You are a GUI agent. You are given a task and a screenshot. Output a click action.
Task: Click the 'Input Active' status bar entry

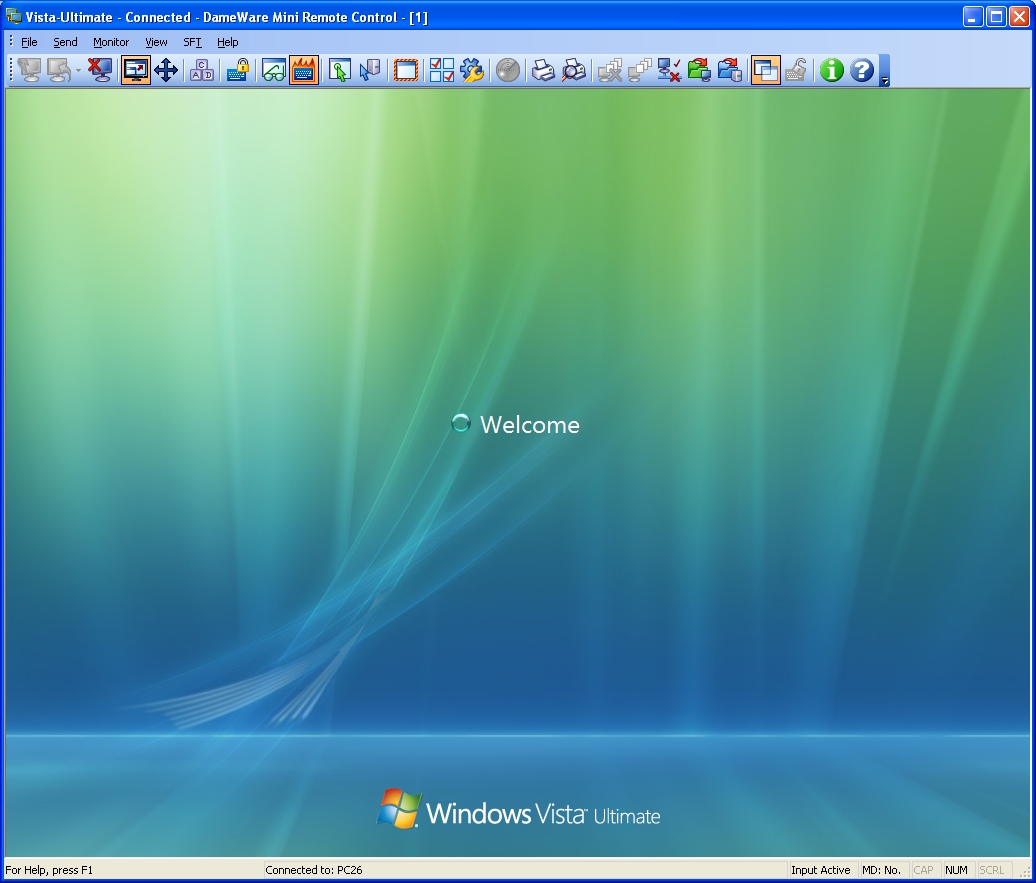pos(821,870)
